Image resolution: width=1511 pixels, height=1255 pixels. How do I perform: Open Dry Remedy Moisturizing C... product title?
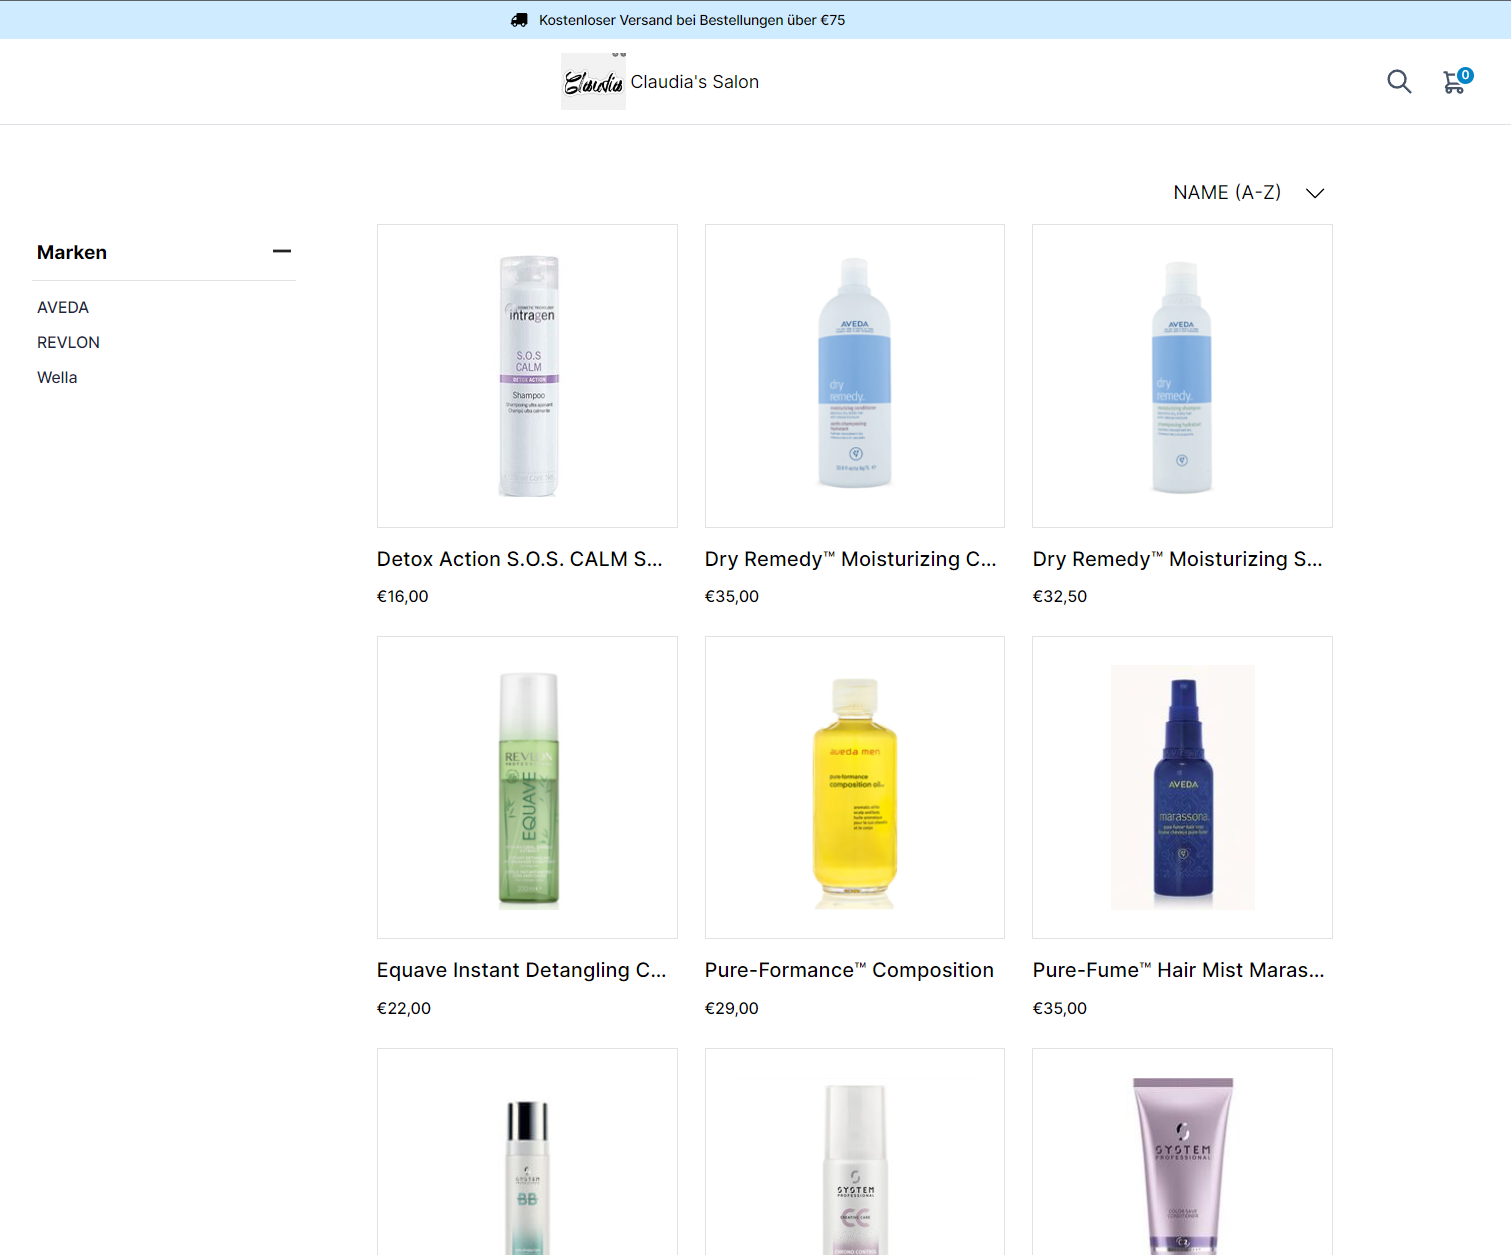click(850, 559)
